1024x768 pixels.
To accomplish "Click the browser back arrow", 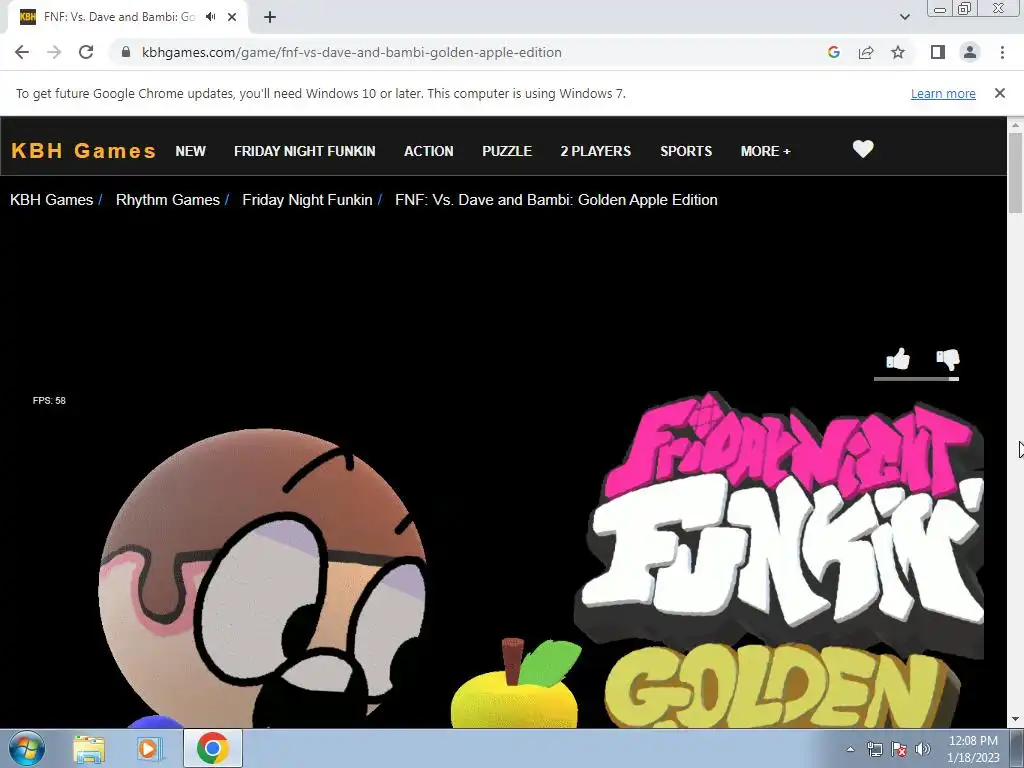I will coord(22,52).
